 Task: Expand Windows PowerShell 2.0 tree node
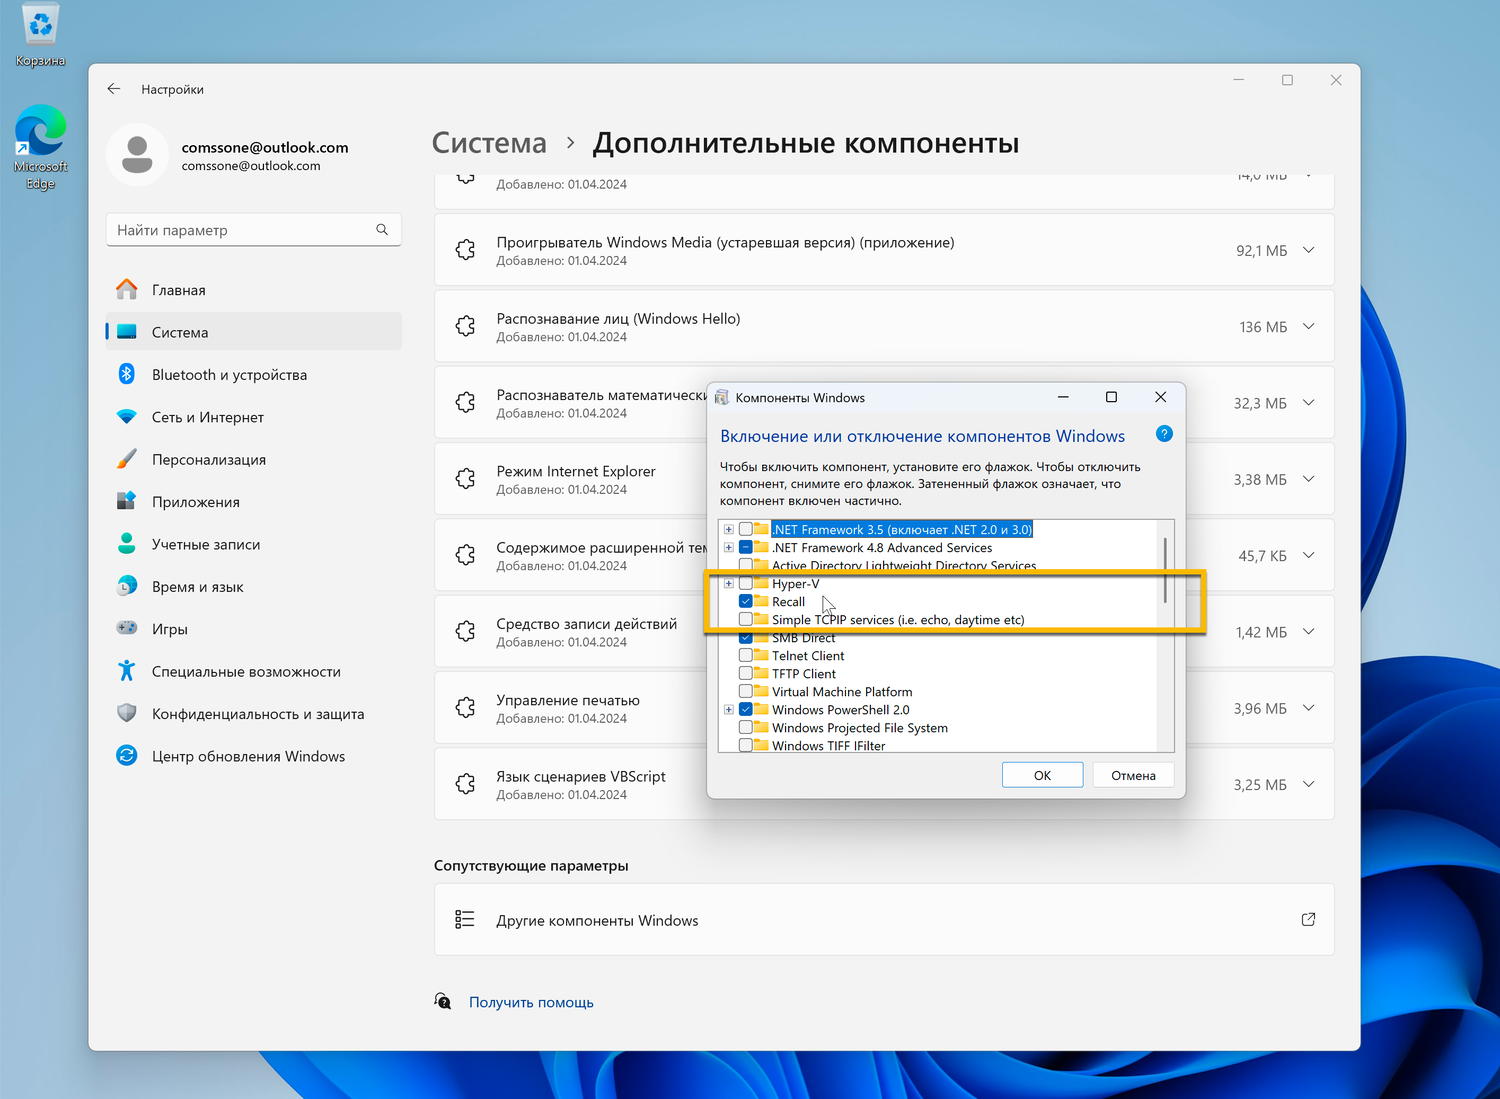click(729, 710)
